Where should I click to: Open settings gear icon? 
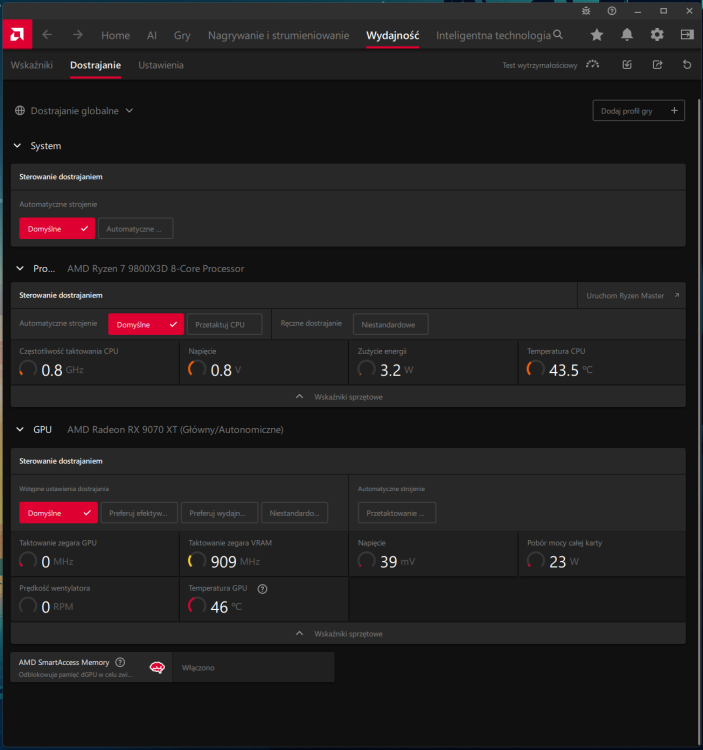657,35
